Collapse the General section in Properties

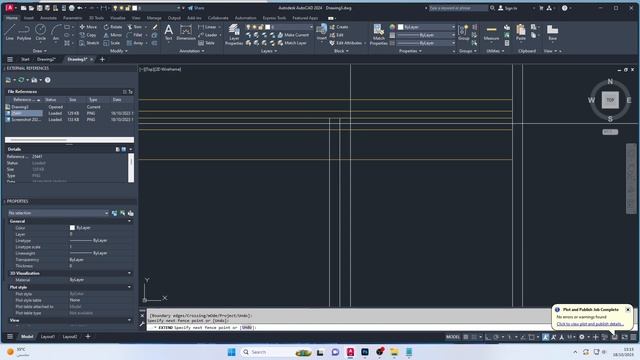point(129,221)
